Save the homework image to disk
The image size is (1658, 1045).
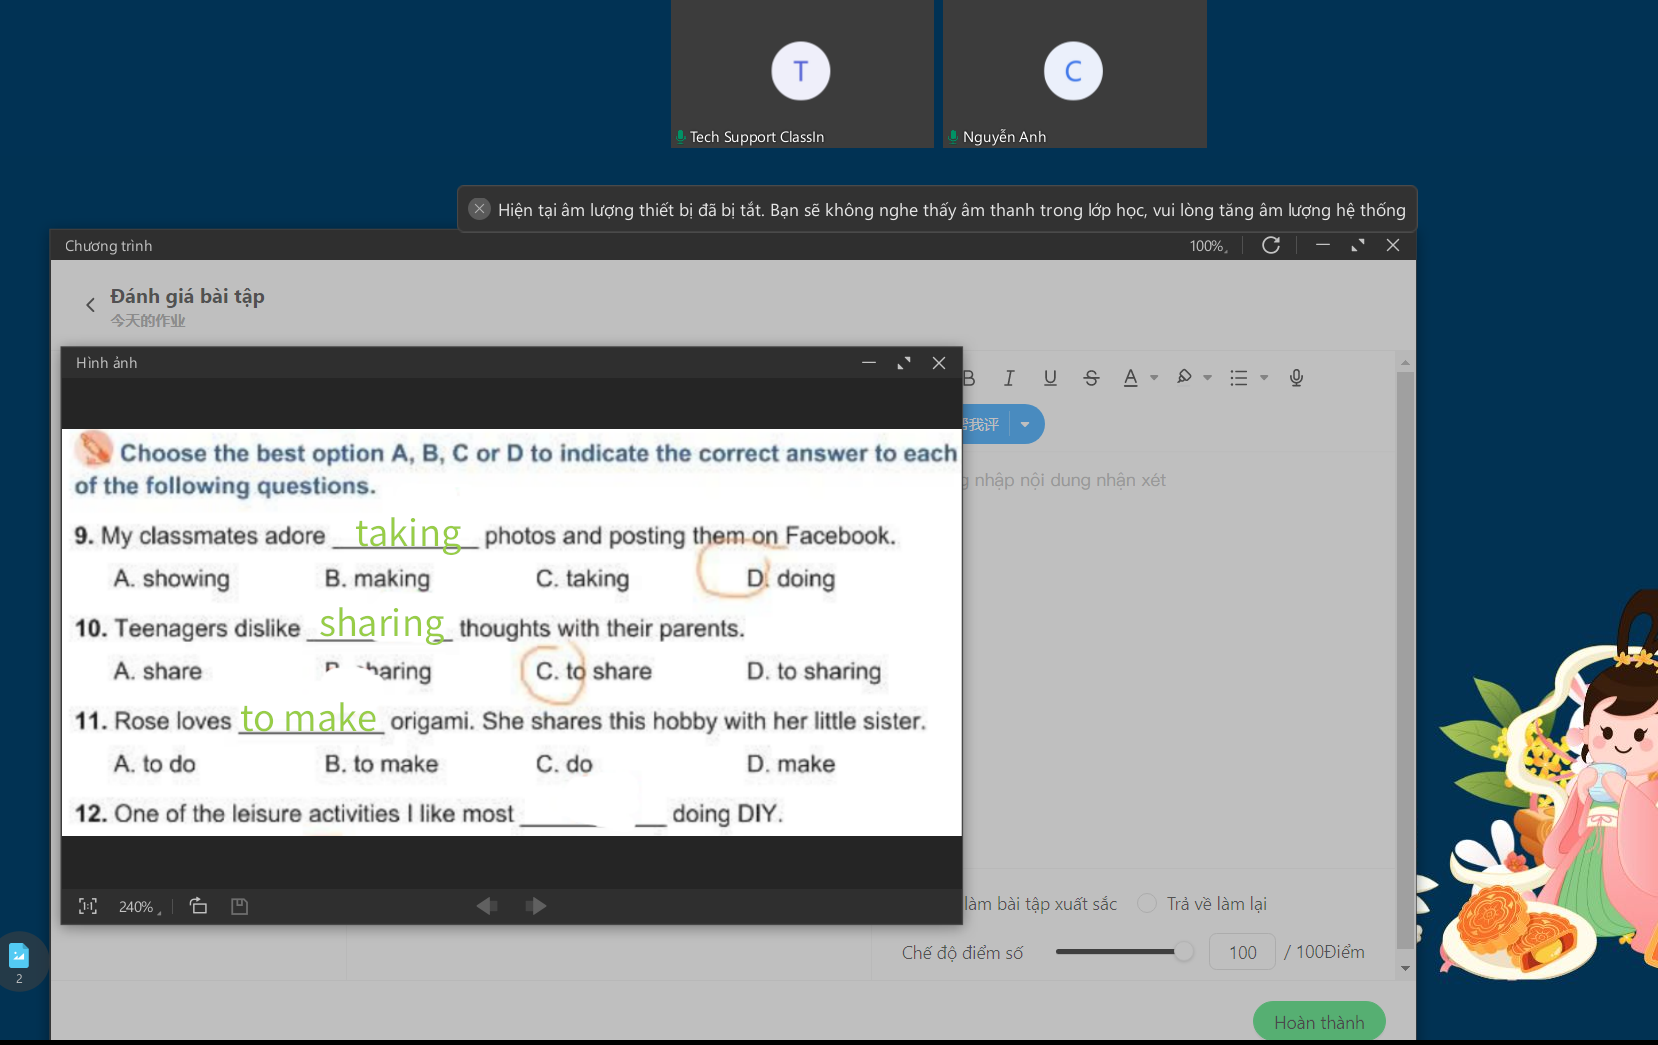[x=239, y=906]
